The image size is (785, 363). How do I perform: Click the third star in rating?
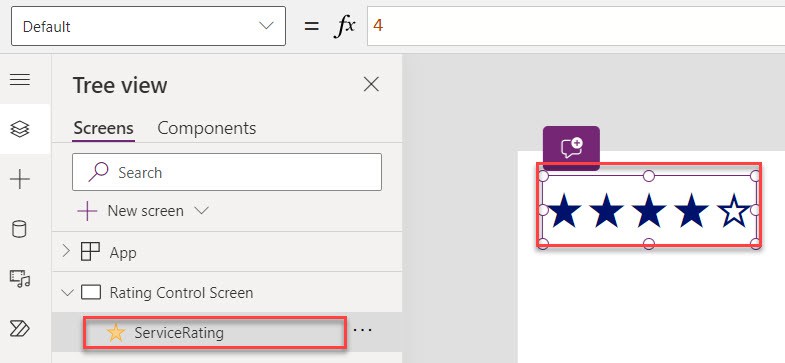(649, 211)
